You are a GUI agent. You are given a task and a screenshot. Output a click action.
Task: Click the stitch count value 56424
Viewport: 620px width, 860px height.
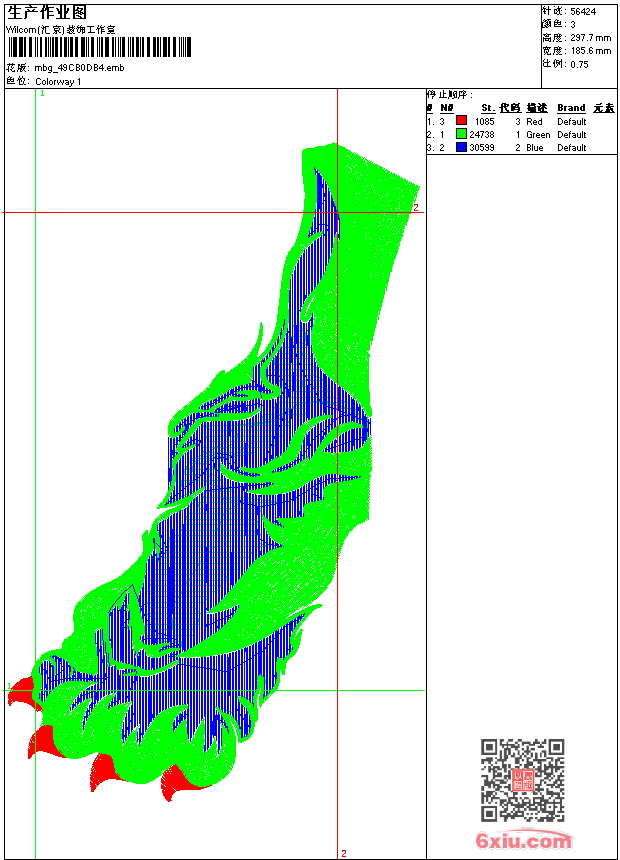[583, 12]
